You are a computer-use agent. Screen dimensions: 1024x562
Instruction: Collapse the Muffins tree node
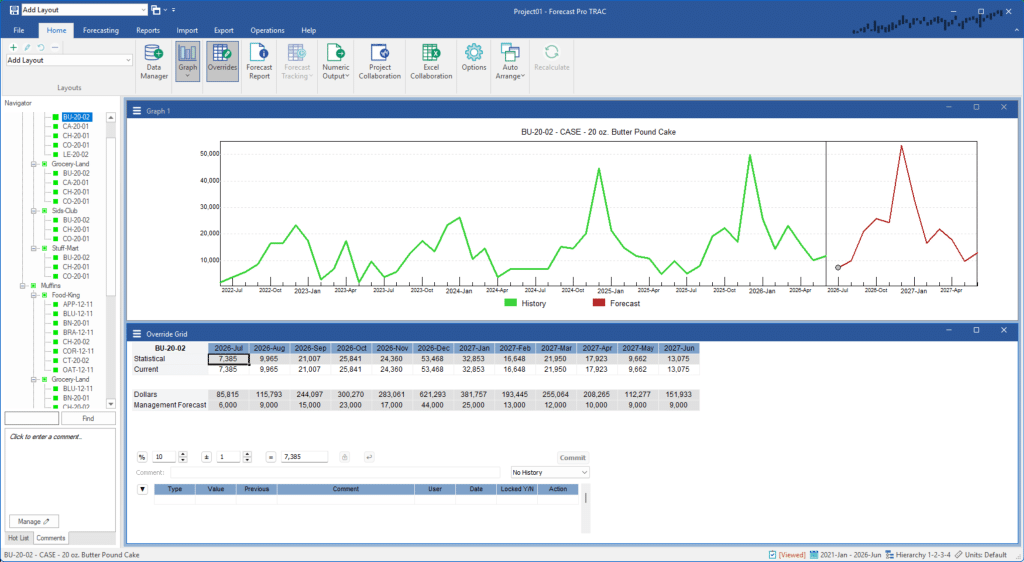pos(22,286)
